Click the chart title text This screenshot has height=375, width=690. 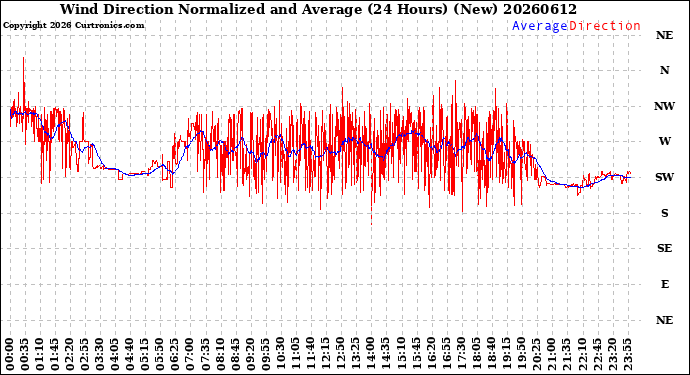318,9
